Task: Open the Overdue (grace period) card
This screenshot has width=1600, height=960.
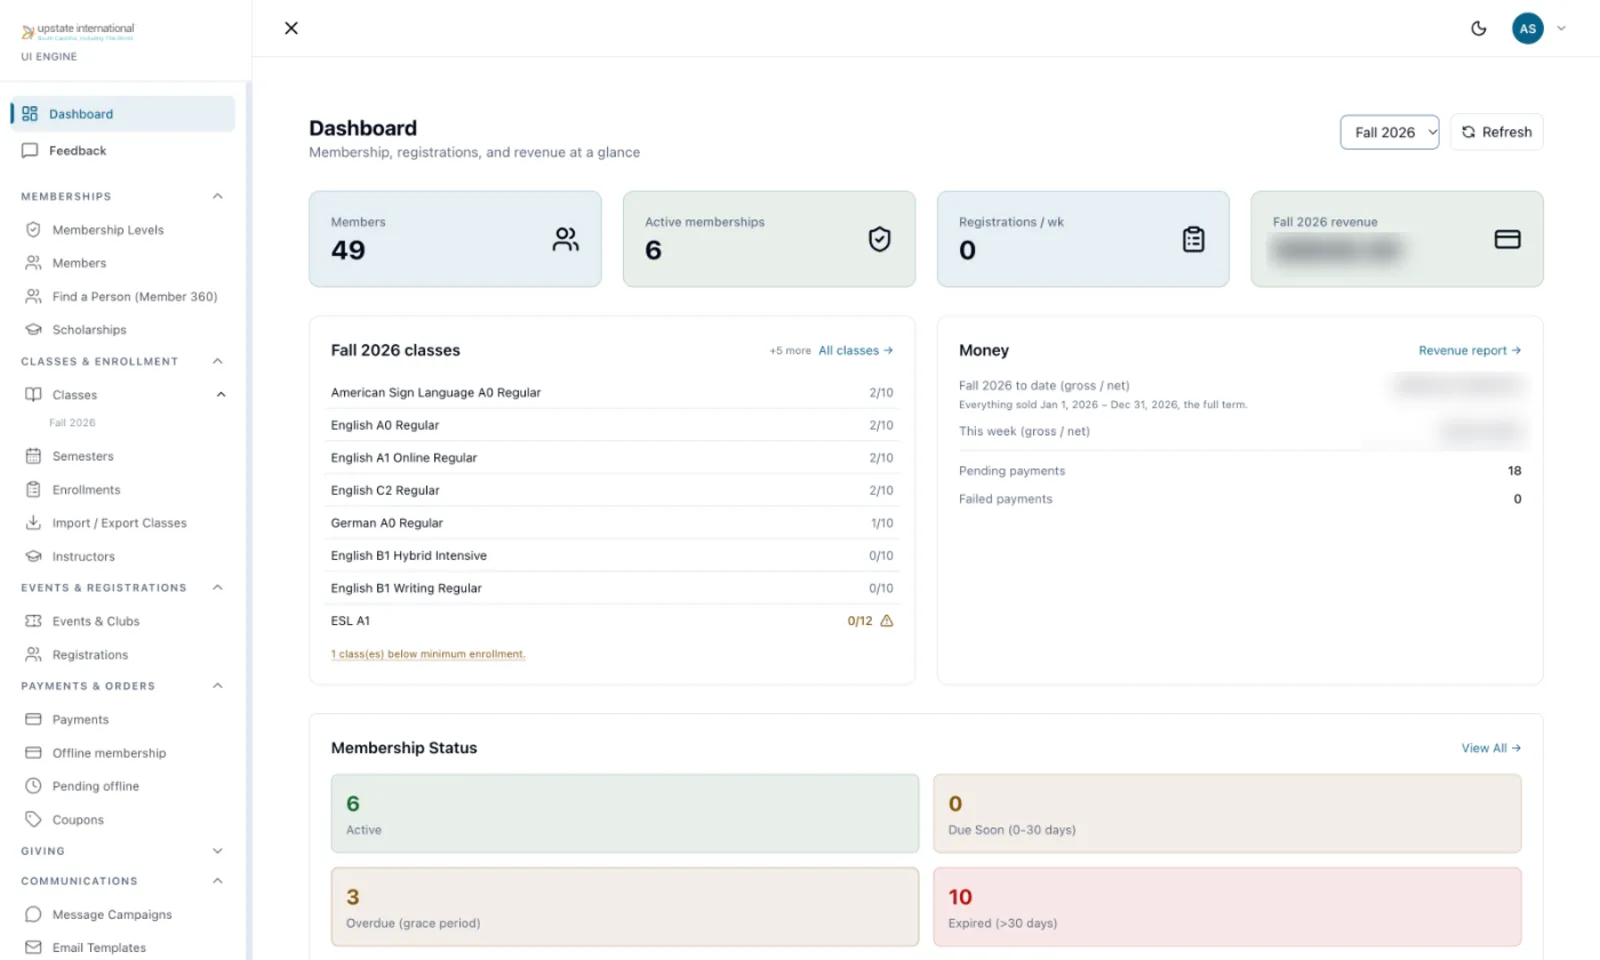Action: (625, 907)
